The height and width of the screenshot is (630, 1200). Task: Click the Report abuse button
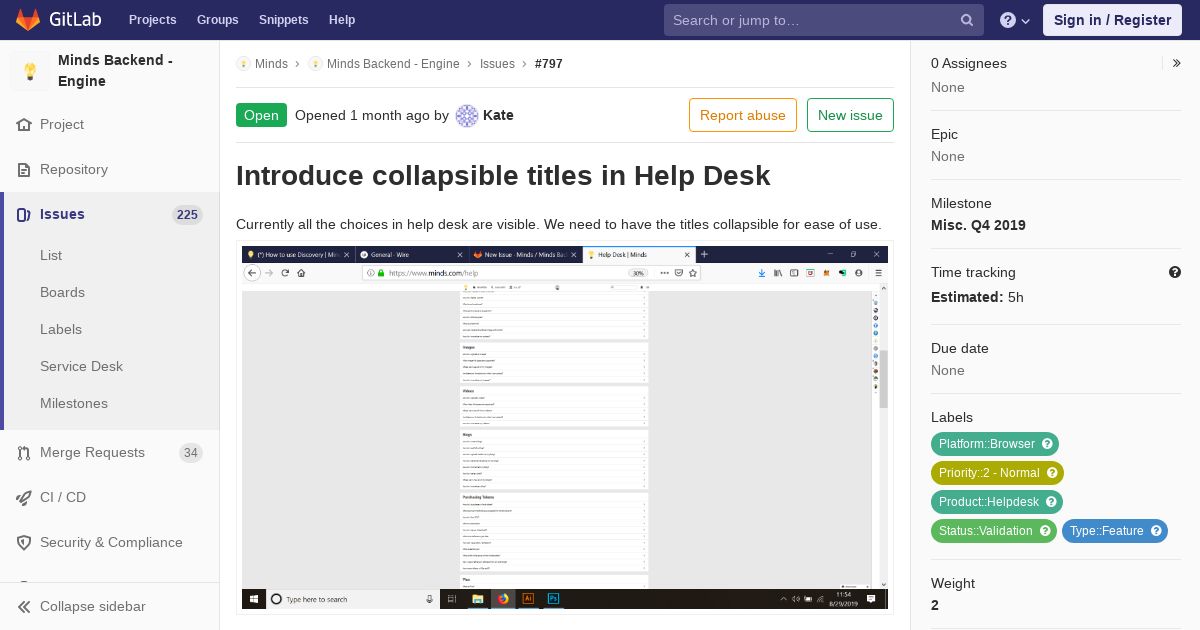(743, 115)
